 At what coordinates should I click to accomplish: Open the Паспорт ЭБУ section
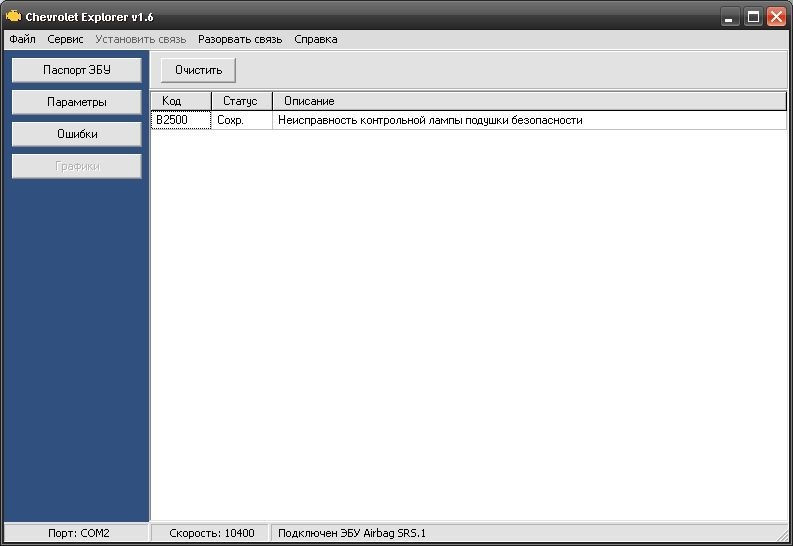click(77, 70)
